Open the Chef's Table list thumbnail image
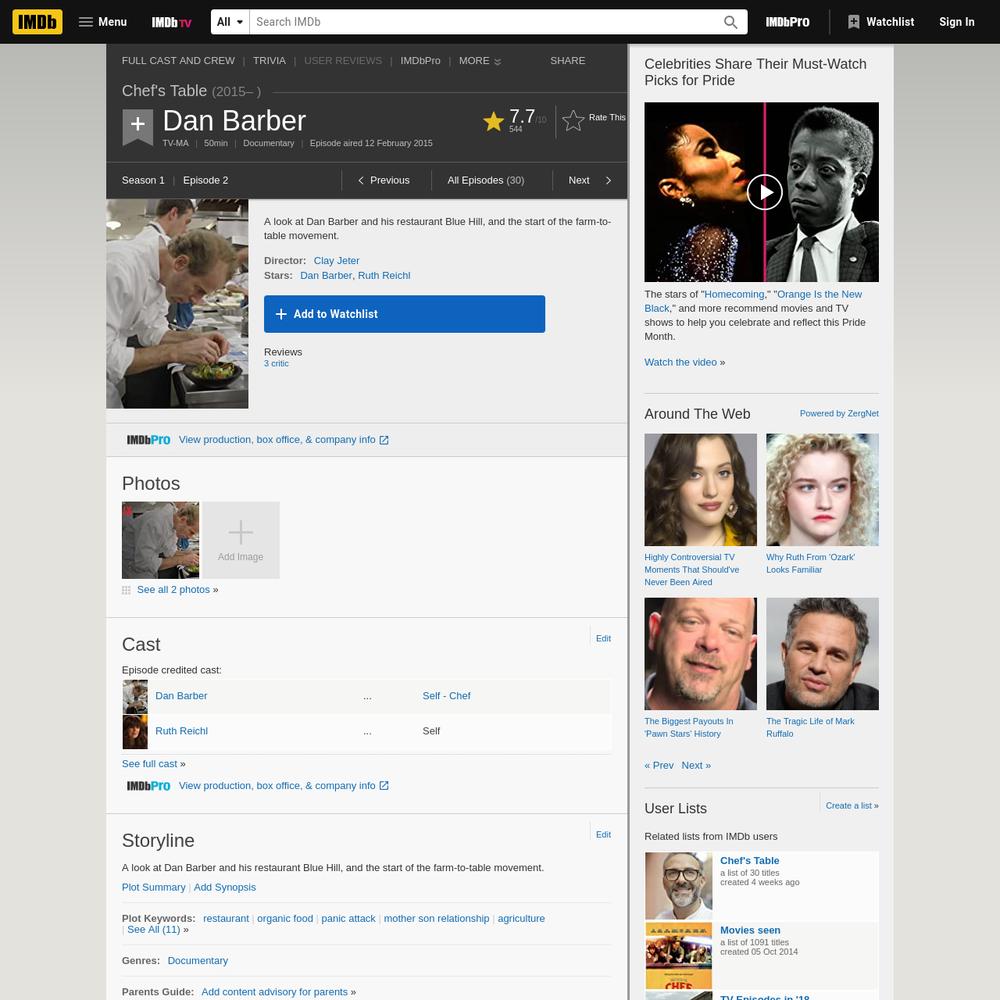This screenshot has width=1000, height=1000. pyautogui.click(x=679, y=886)
